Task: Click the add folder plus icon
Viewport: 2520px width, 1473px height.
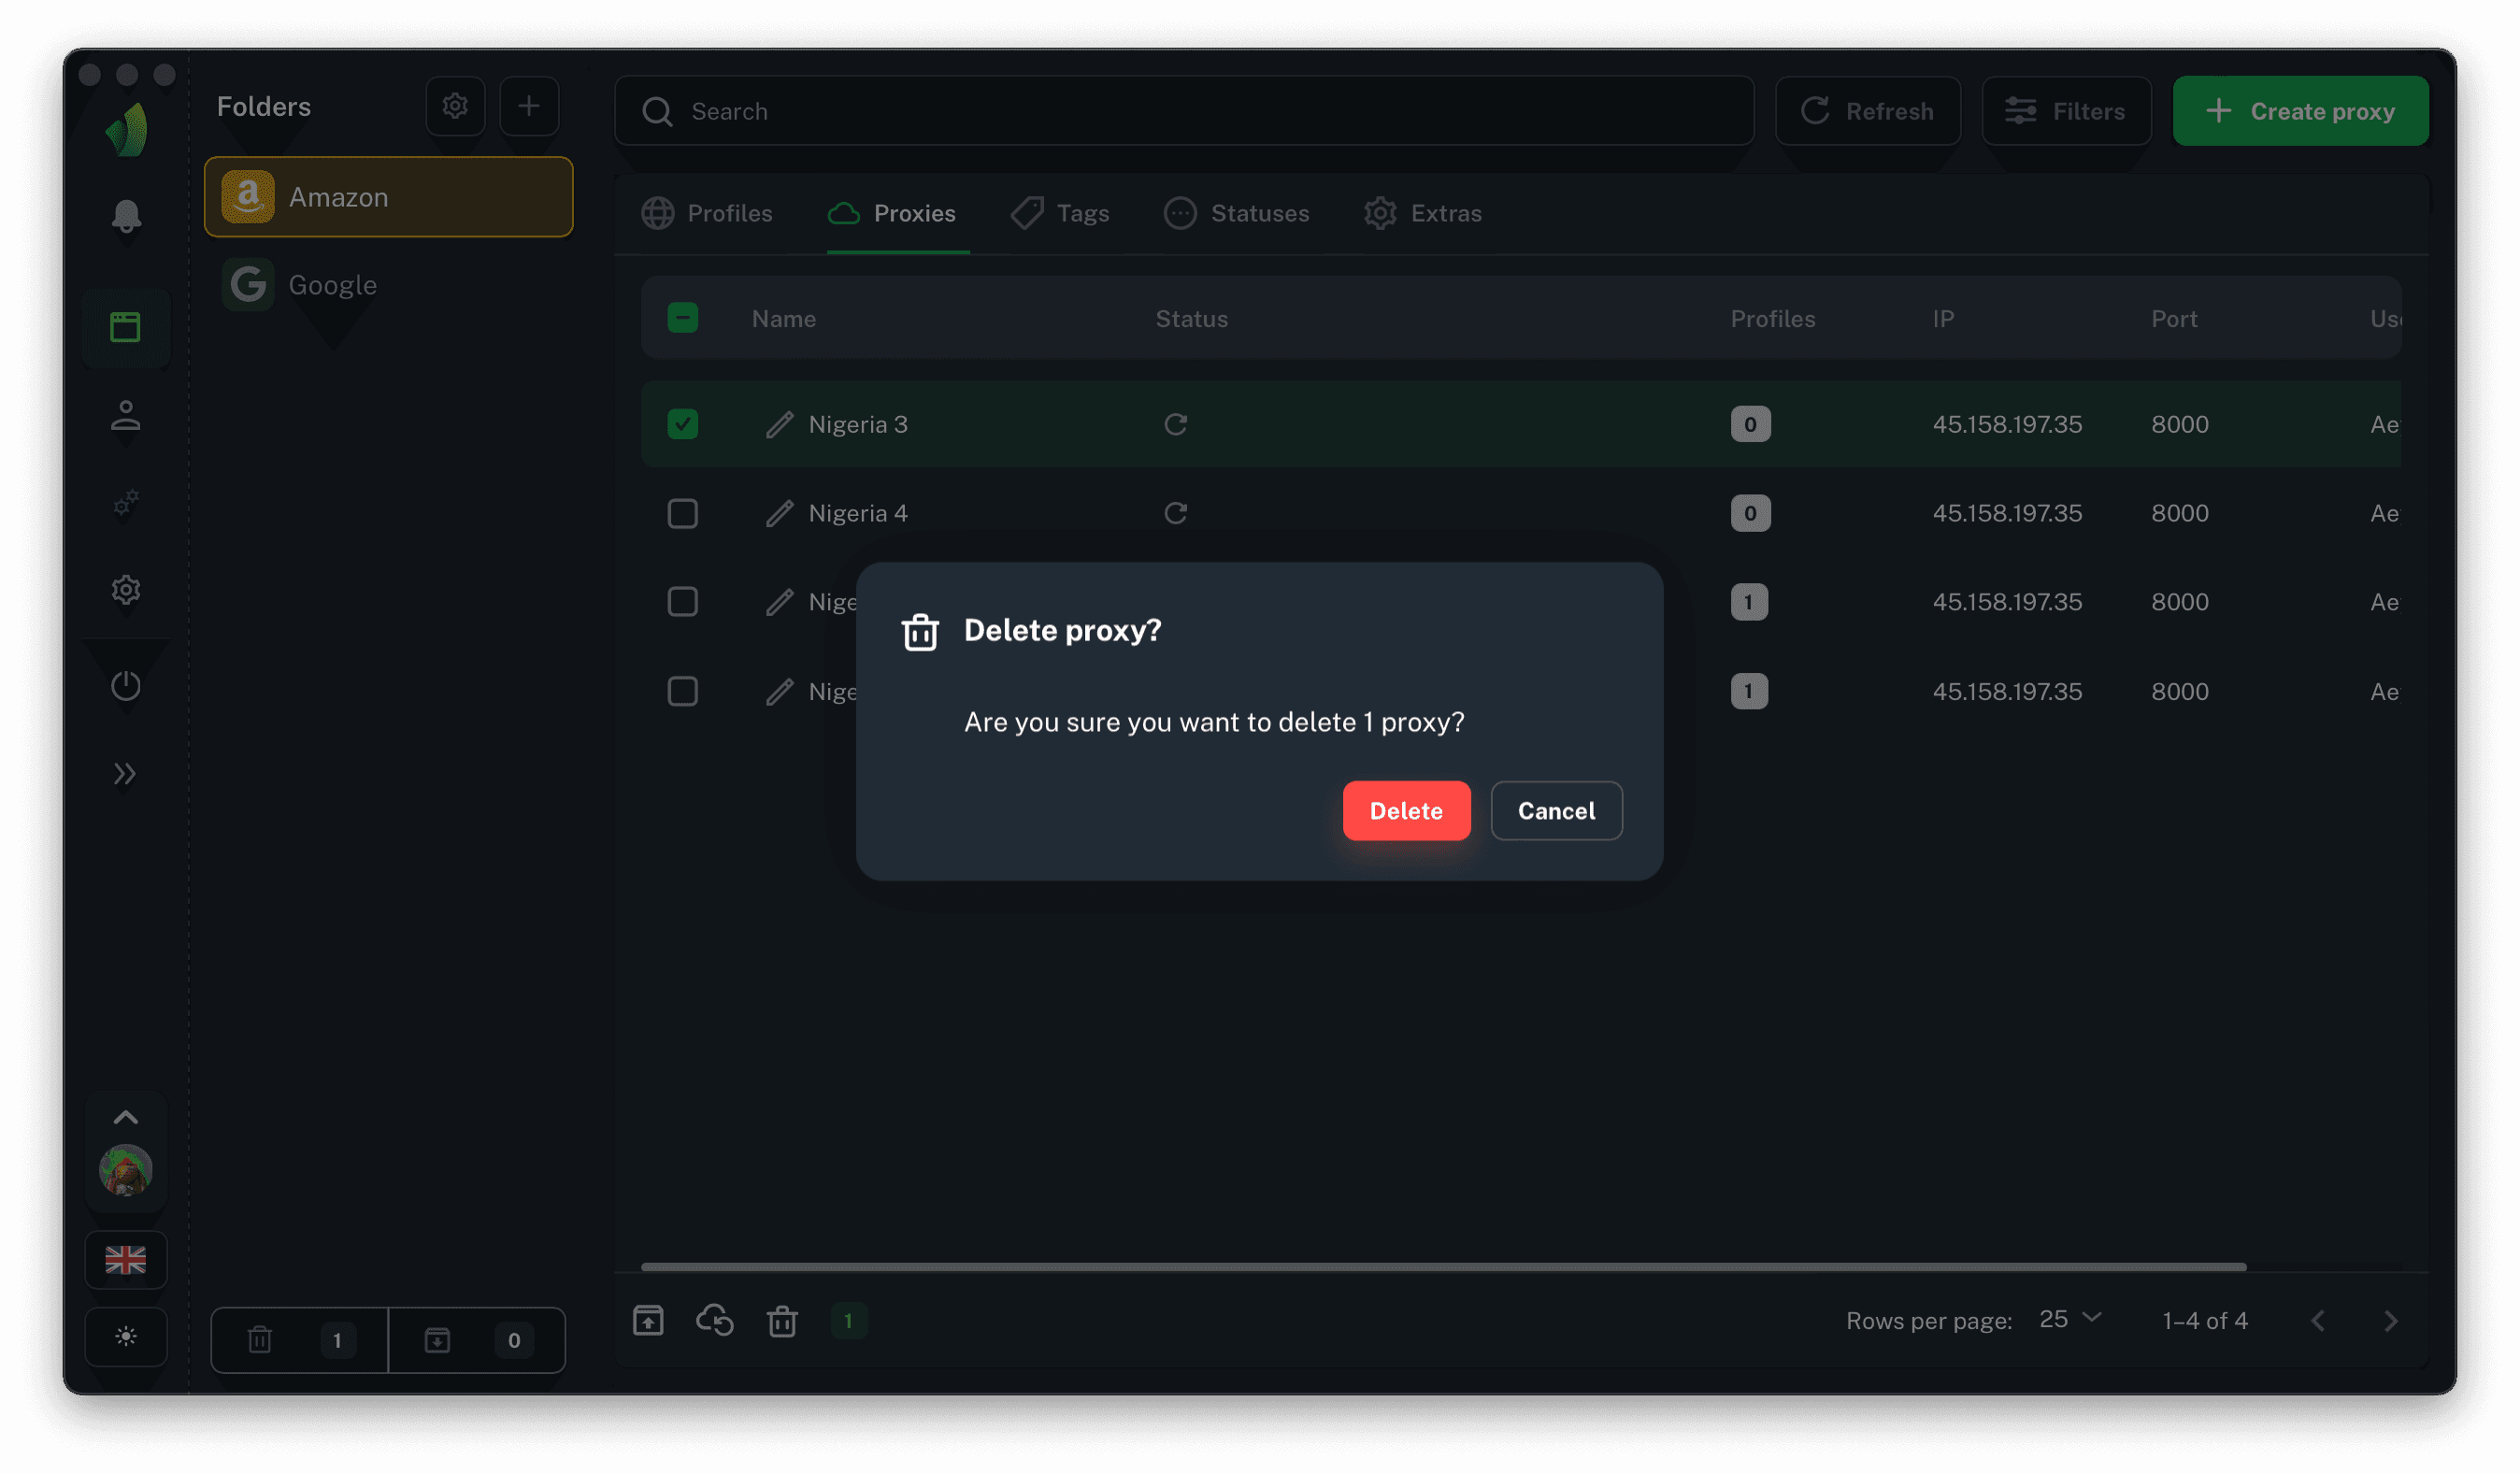Action: (x=529, y=106)
